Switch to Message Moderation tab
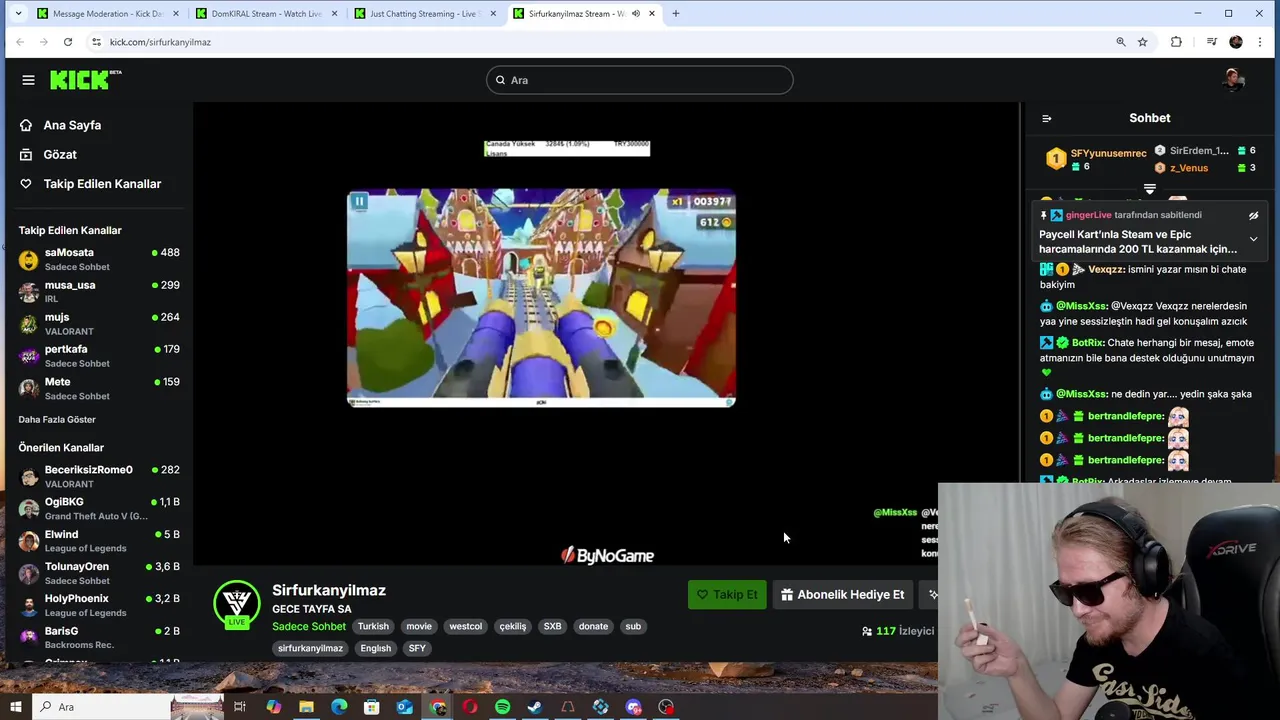 [107, 14]
